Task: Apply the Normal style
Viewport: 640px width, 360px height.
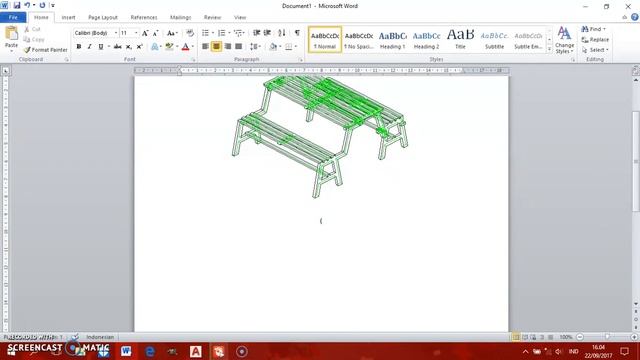Action: pos(325,40)
